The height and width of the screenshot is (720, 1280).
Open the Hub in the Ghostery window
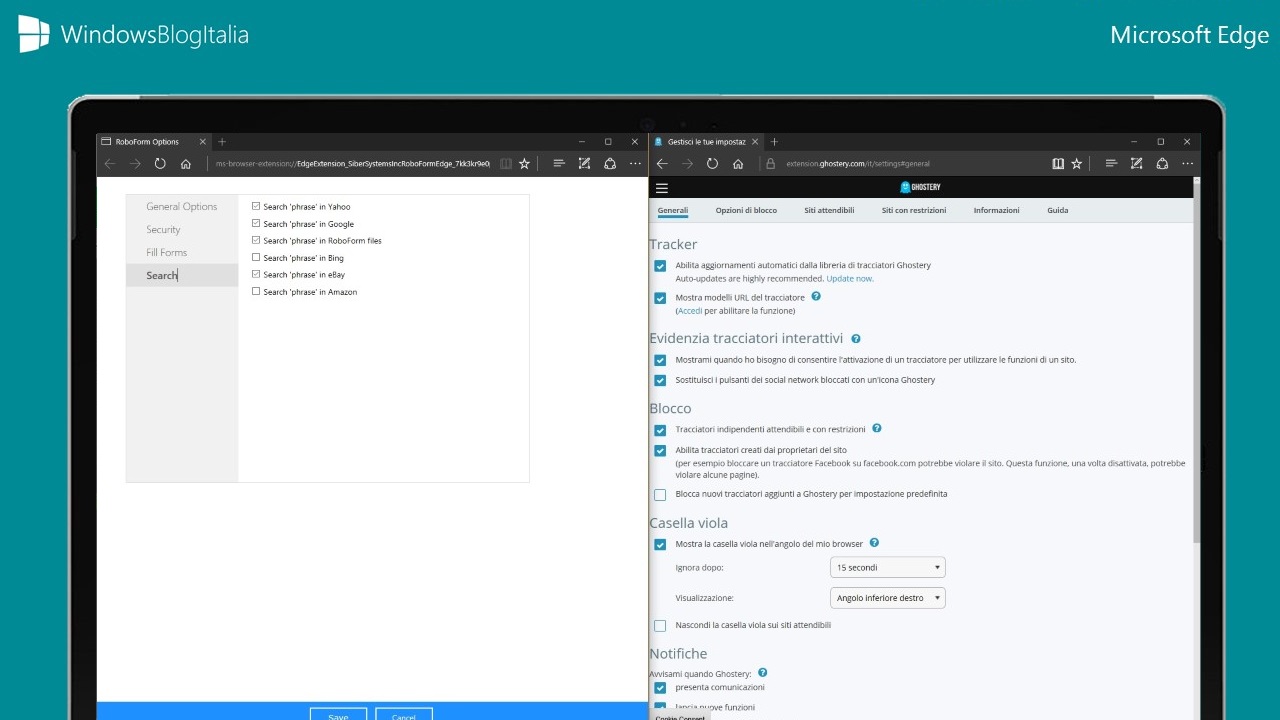1111,164
